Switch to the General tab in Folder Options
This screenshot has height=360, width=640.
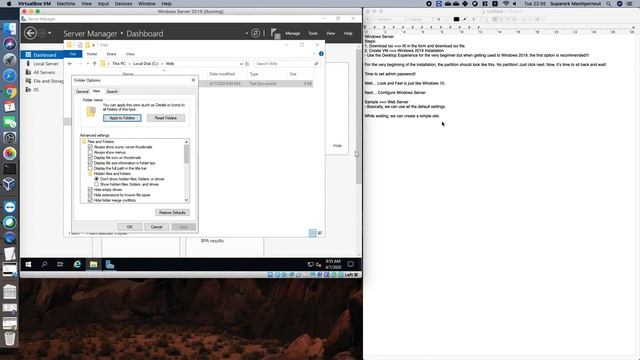click(82, 92)
